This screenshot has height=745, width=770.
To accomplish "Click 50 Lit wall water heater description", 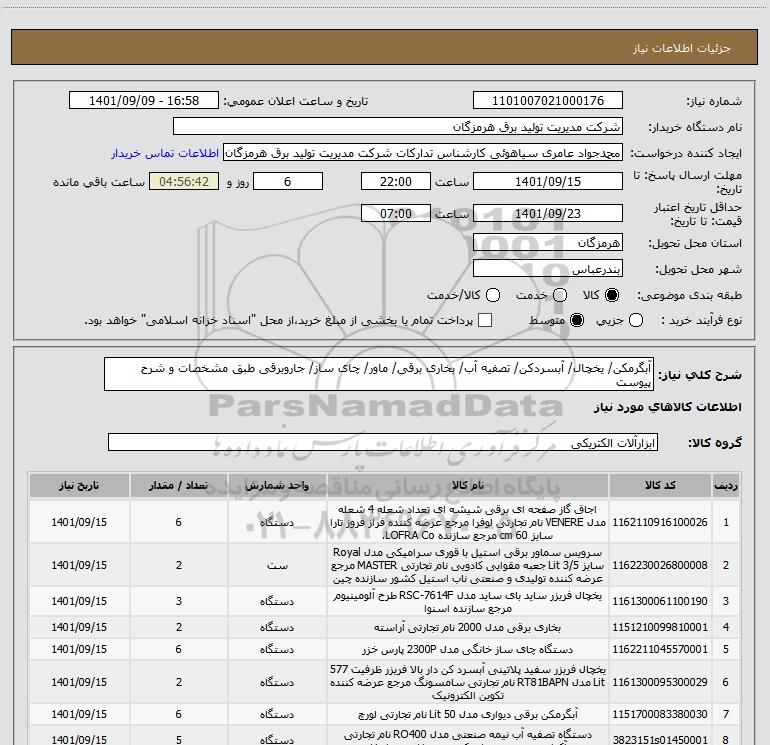I will pyautogui.click(x=468, y=714).
